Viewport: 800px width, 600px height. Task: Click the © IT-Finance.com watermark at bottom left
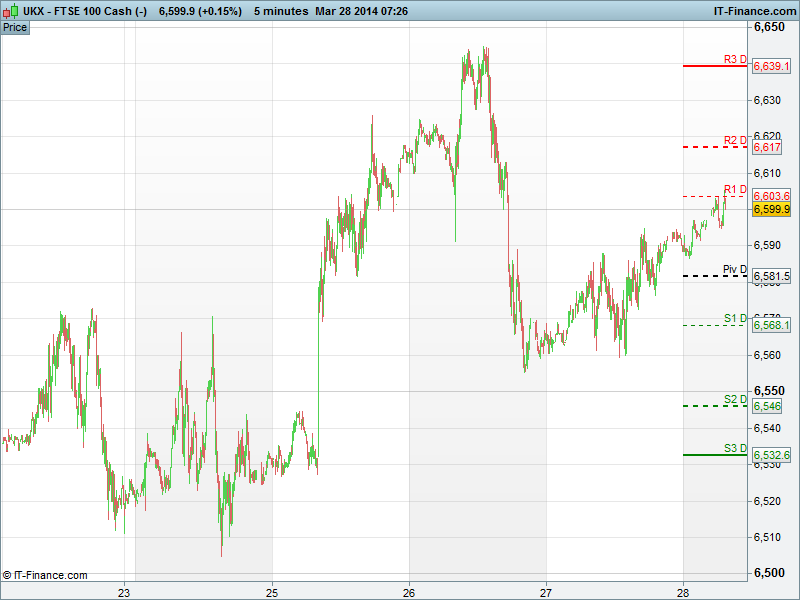tap(45, 575)
